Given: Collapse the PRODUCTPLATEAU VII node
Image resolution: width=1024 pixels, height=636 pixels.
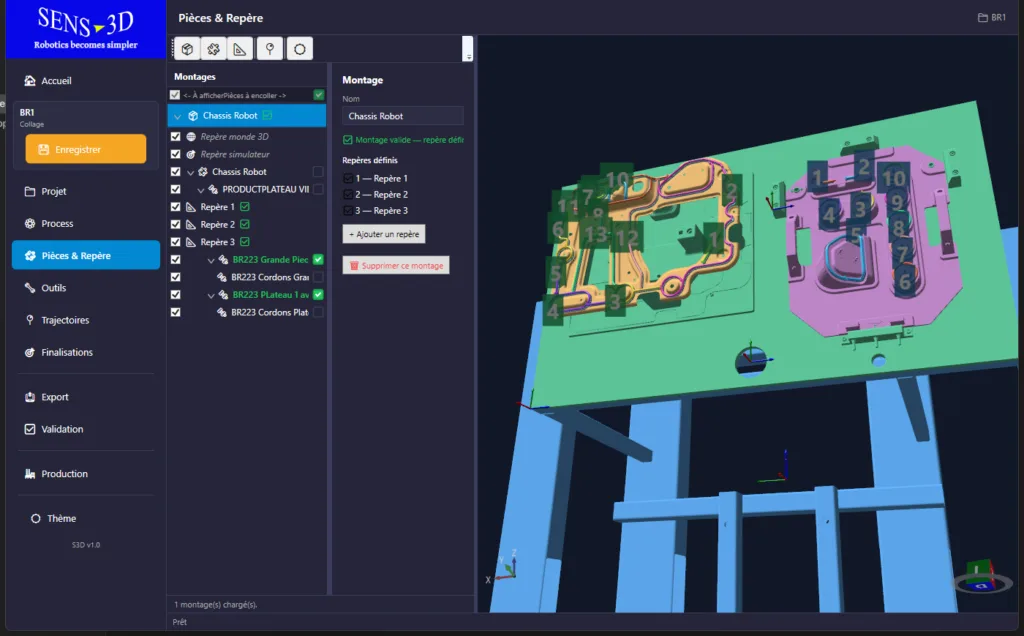Looking at the screenshot, I should [x=200, y=190].
